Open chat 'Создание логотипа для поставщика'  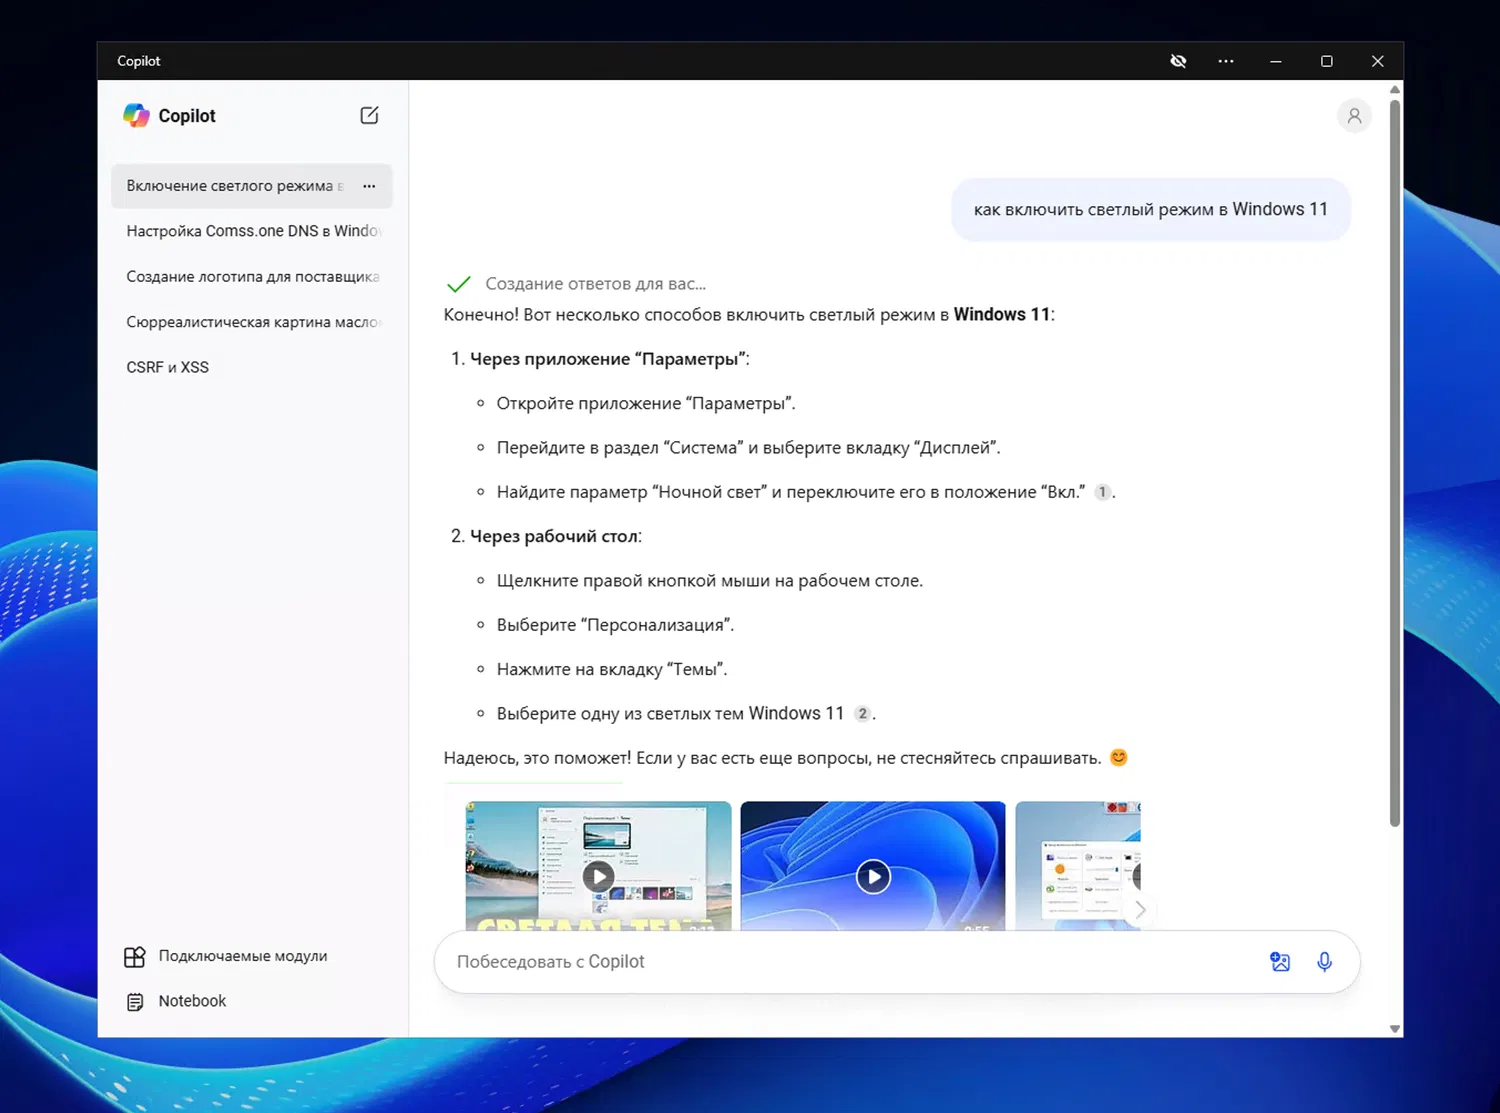(252, 277)
